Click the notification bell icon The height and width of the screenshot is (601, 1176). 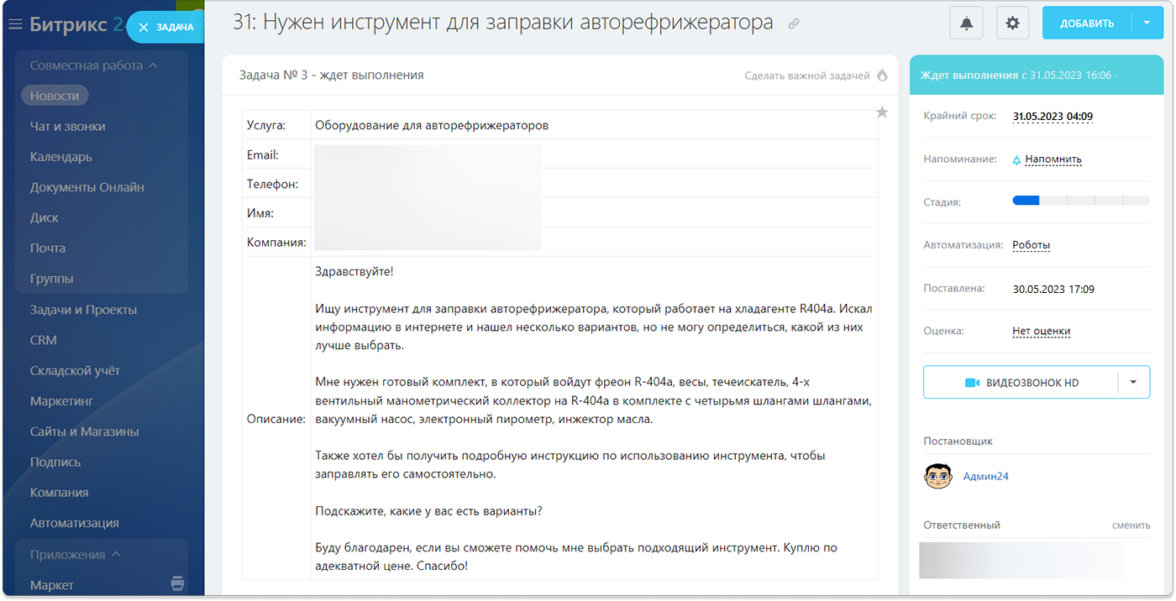tap(966, 23)
